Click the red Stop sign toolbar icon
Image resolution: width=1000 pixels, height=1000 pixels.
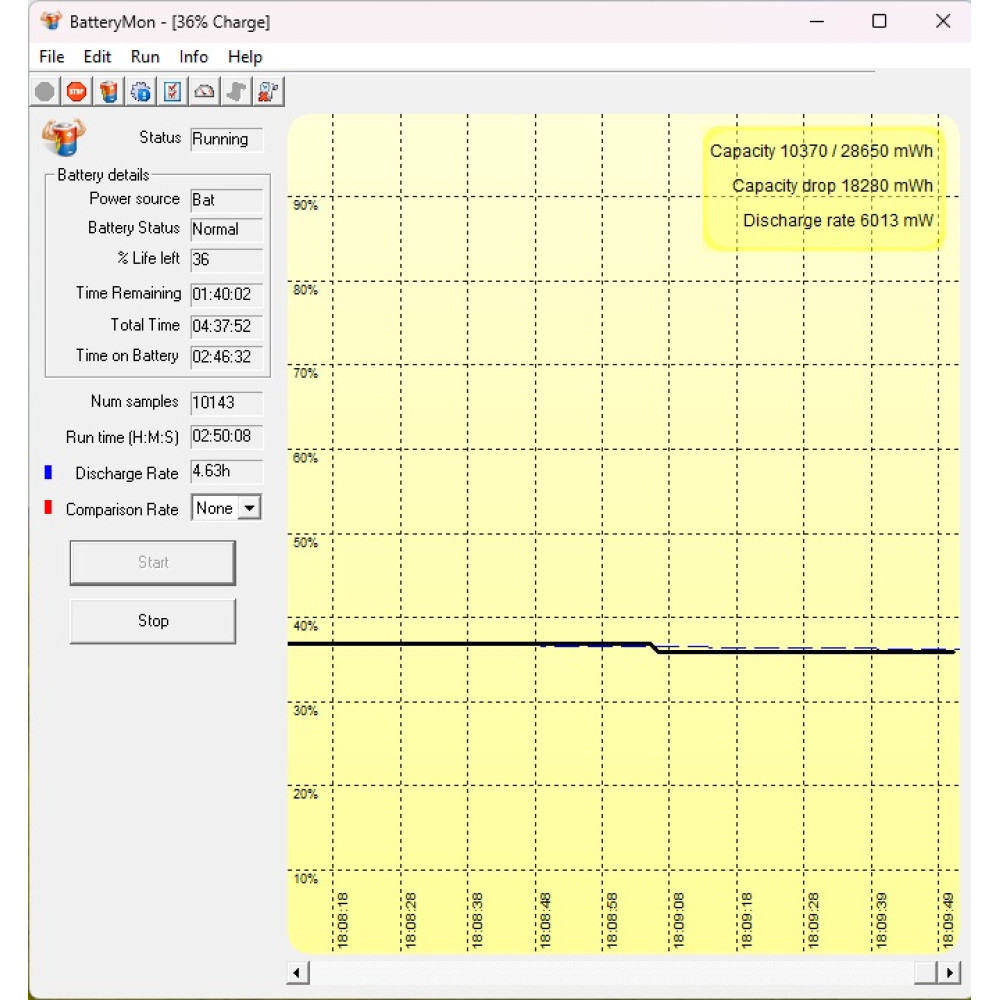pos(77,92)
